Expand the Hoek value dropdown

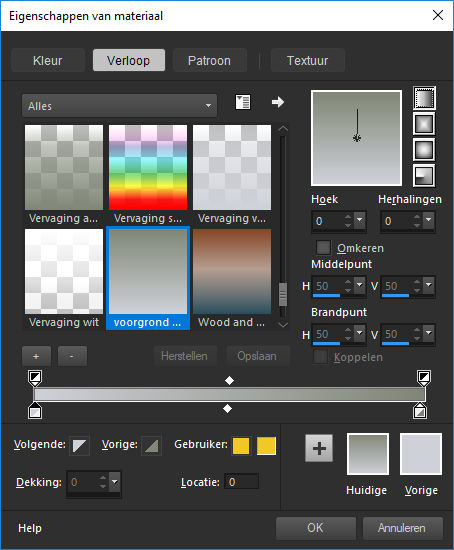pyautogui.click(x=360, y=220)
